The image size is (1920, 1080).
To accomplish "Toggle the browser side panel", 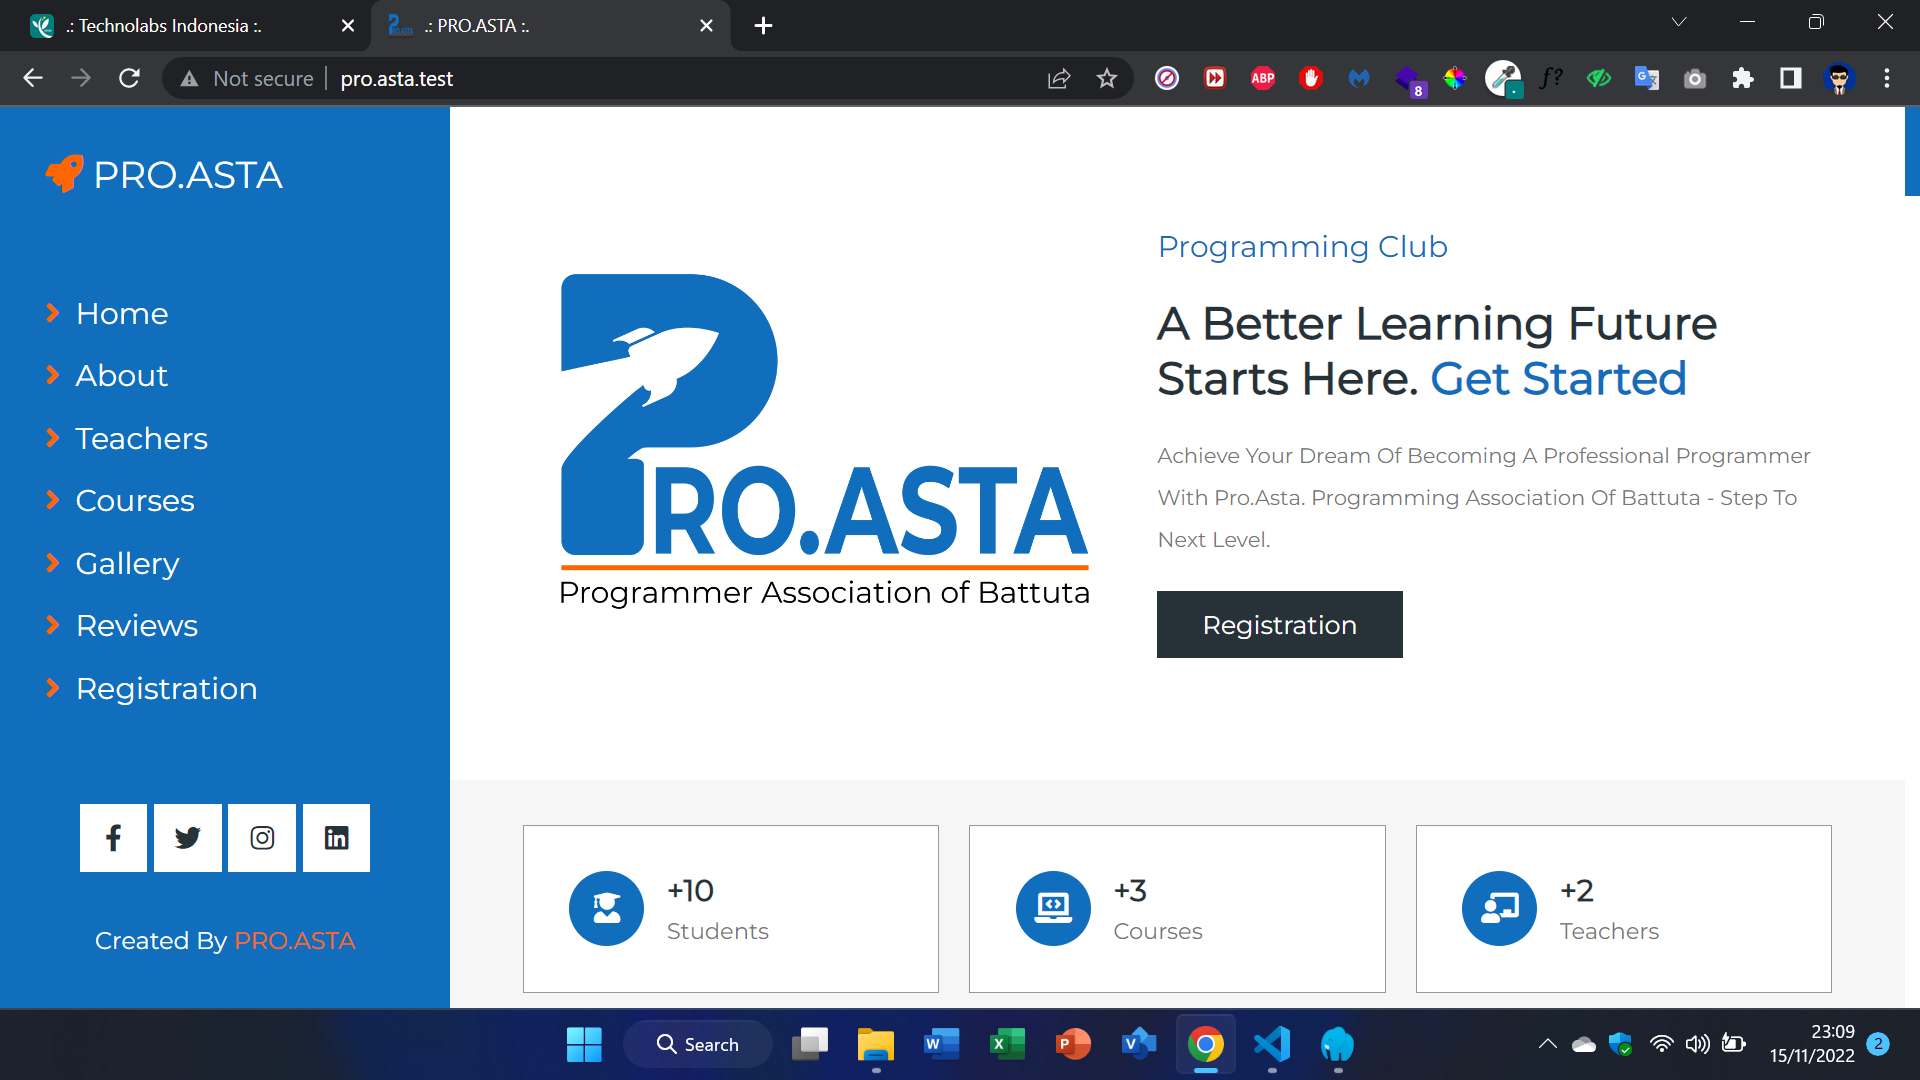I will pos(1790,78).
